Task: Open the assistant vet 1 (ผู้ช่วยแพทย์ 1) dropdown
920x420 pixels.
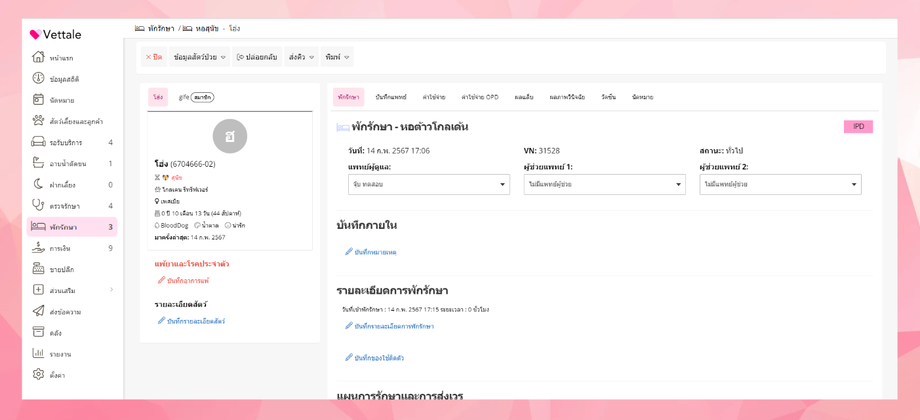Action: point(604,184)
